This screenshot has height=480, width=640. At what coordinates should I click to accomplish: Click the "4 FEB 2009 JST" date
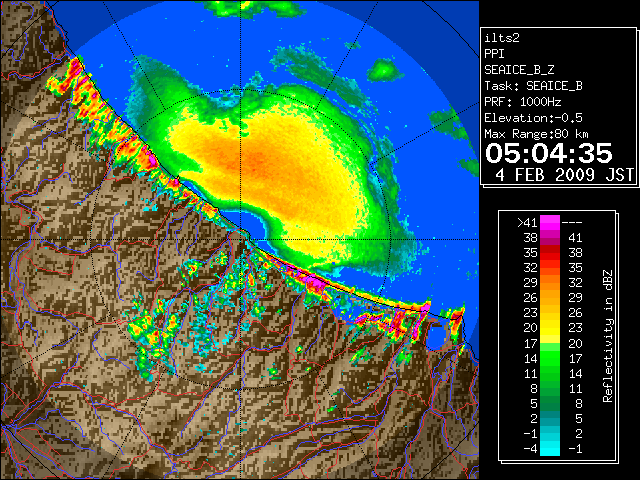564,175
